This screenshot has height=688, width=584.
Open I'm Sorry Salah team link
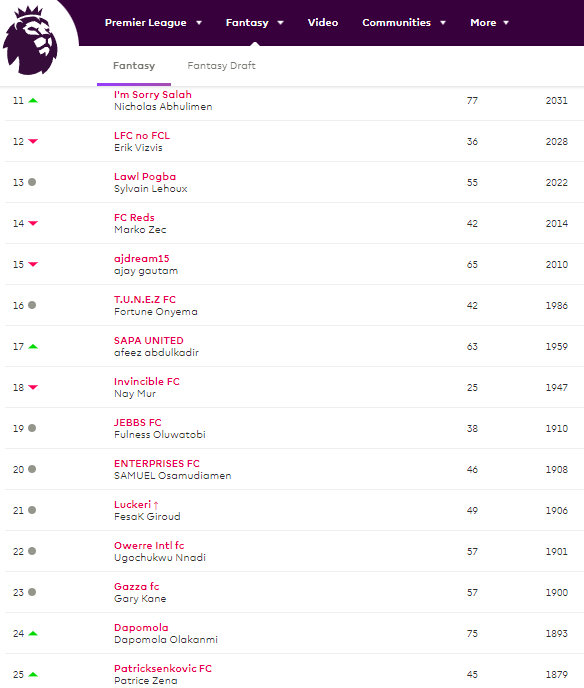153,94
